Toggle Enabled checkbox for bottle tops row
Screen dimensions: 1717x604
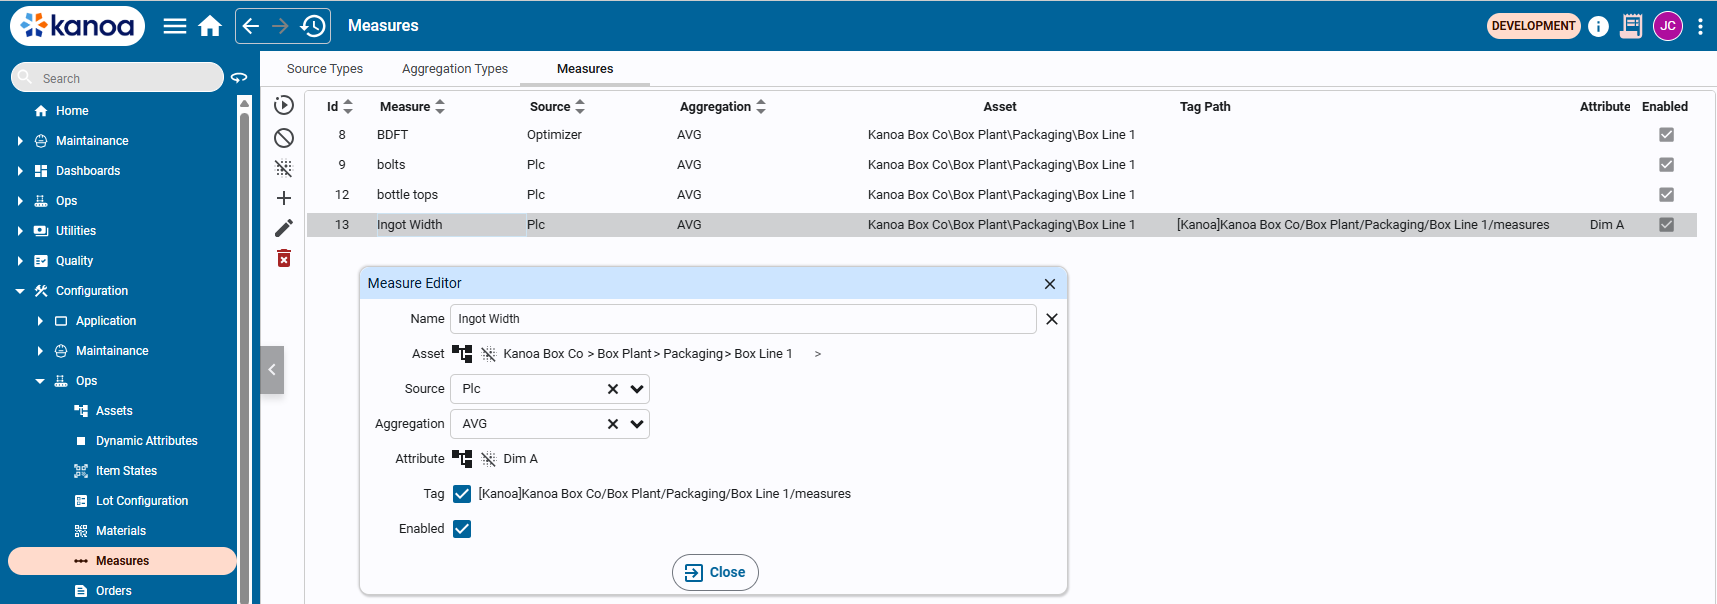[x=1666, y=195]
